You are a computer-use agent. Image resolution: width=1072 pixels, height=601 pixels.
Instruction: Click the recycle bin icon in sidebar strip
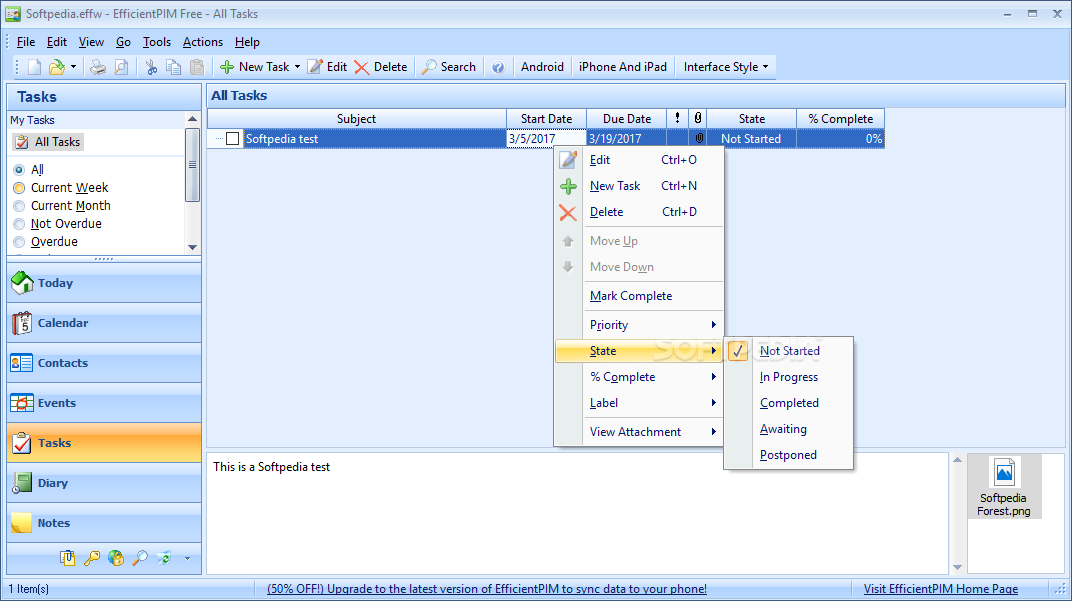pyautogui.click(x=164, y=558)
